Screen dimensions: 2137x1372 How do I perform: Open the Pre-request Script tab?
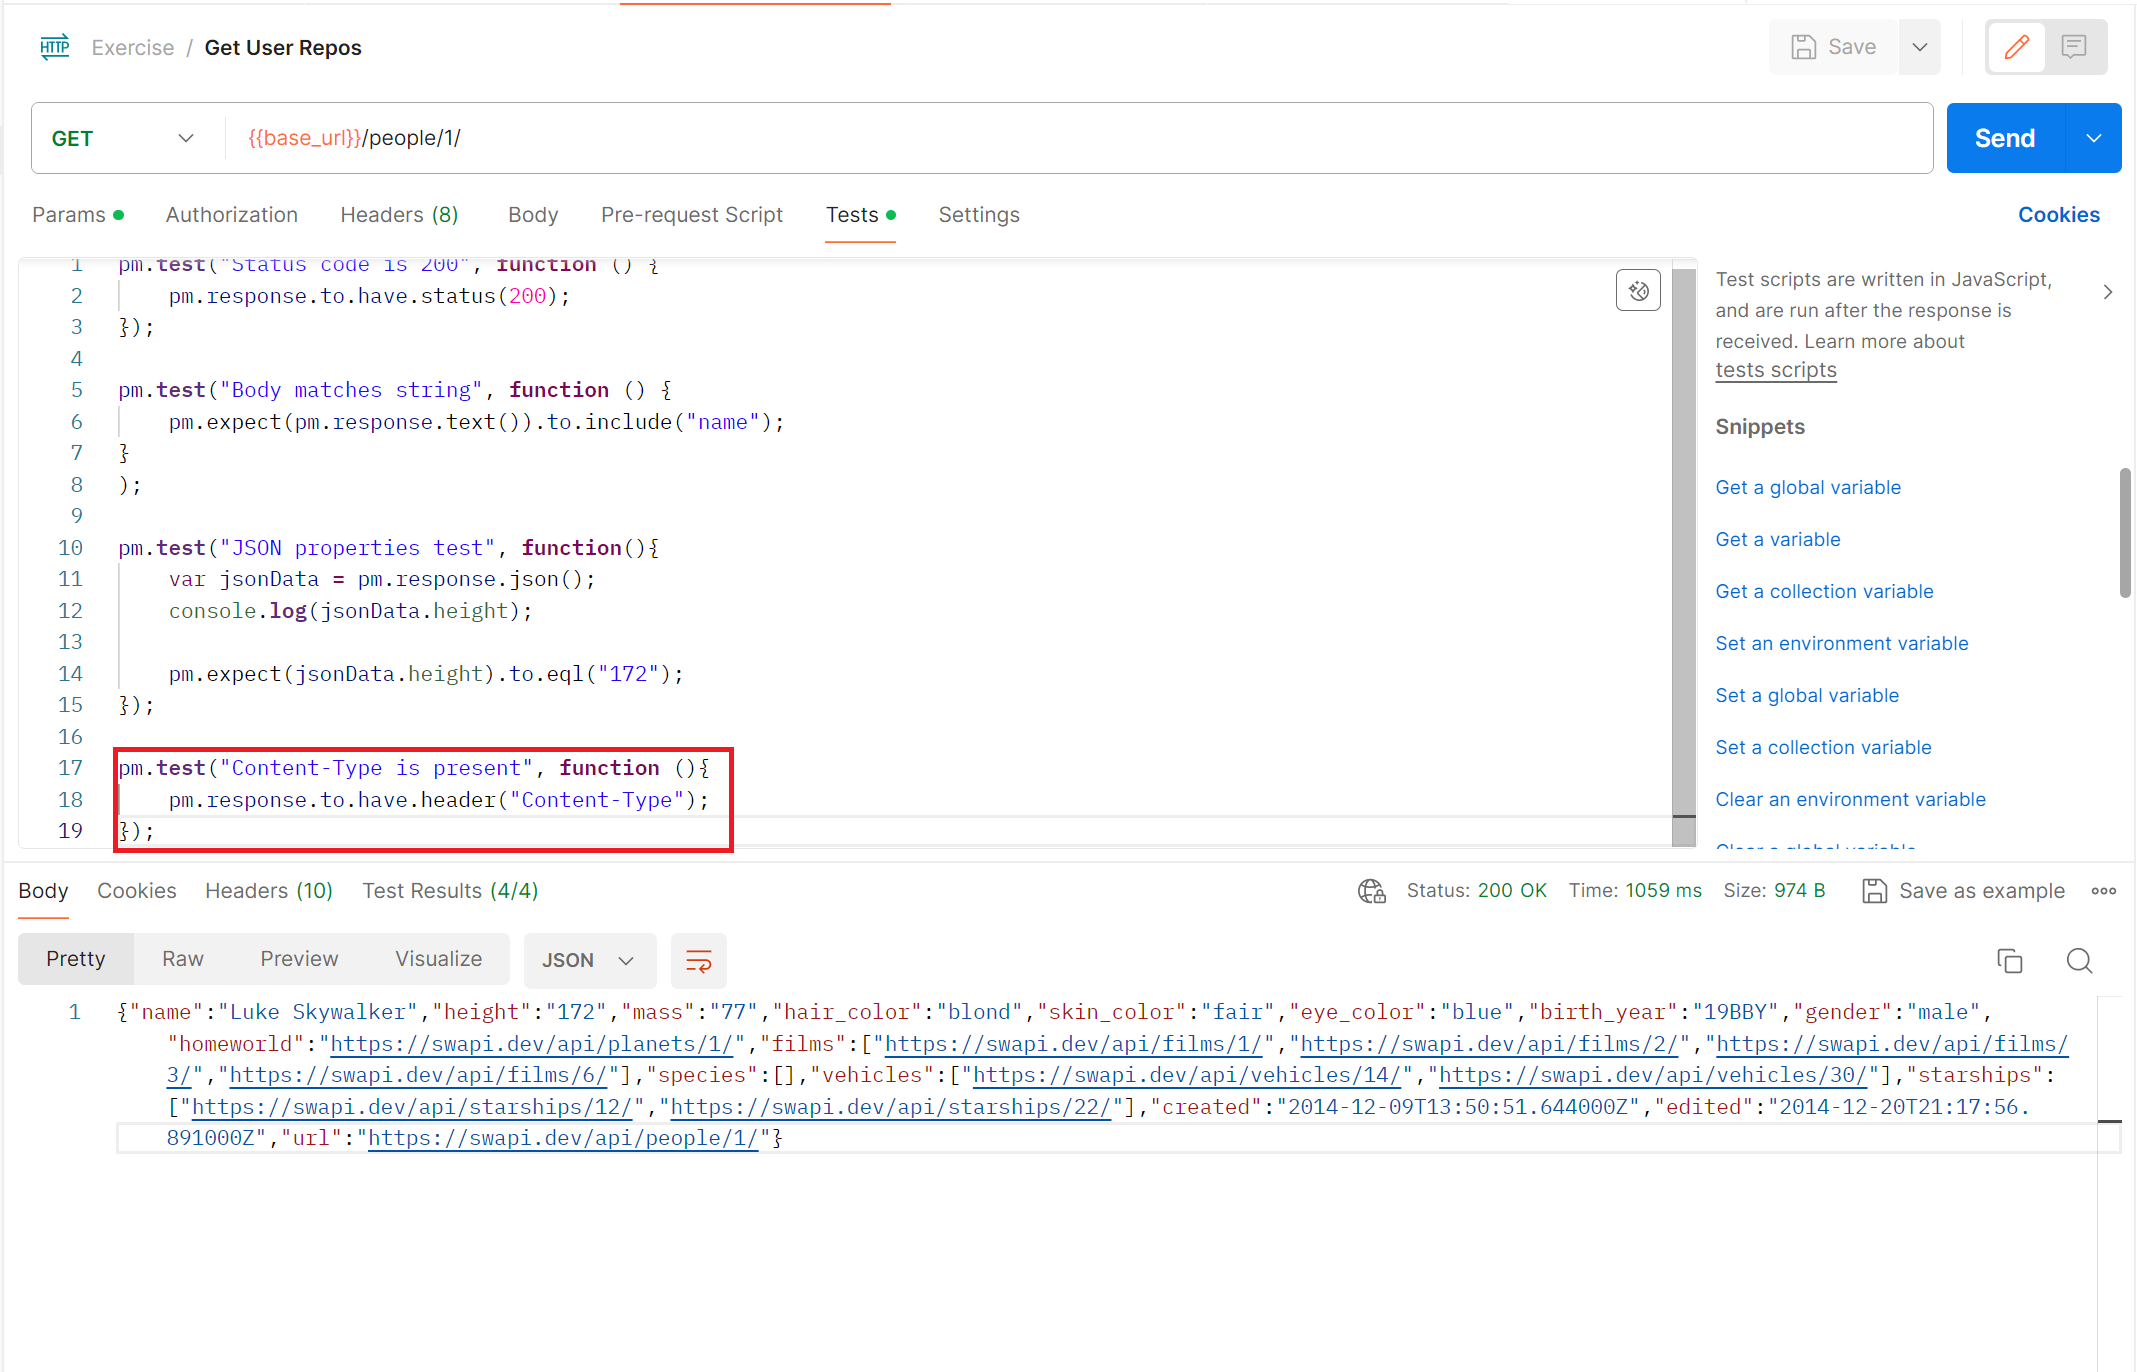(691, 215)
